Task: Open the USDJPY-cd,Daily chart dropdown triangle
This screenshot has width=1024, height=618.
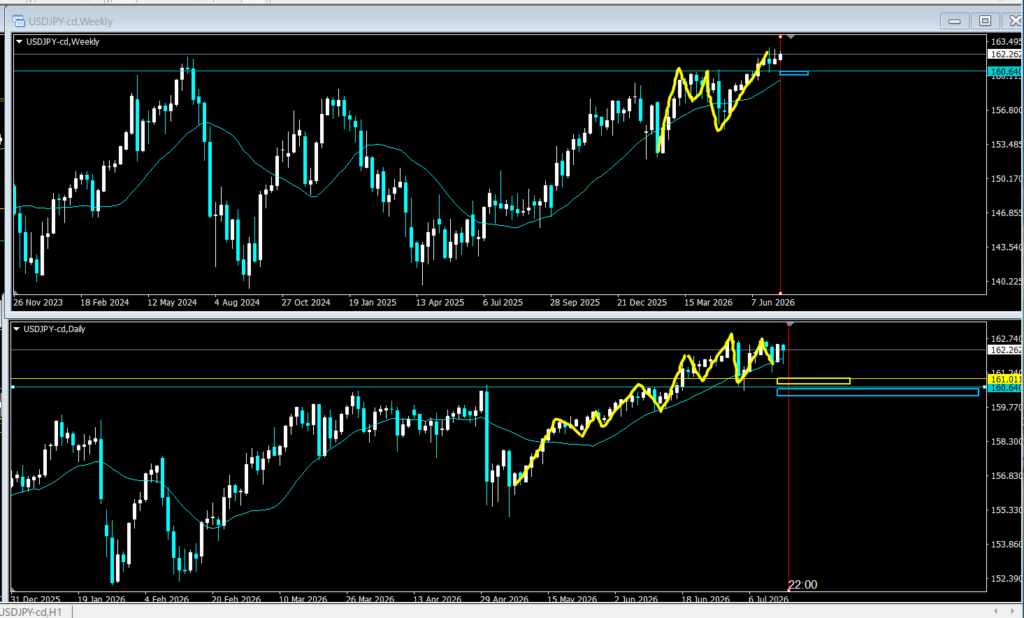Action: [x=17, y=329]
